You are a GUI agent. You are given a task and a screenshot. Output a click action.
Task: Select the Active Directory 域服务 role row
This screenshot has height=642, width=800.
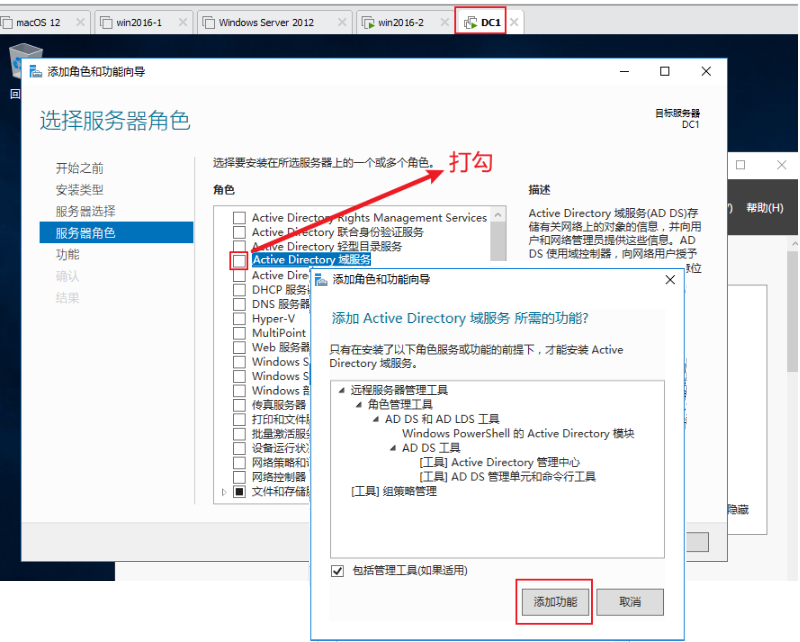[x=312, y=260]
